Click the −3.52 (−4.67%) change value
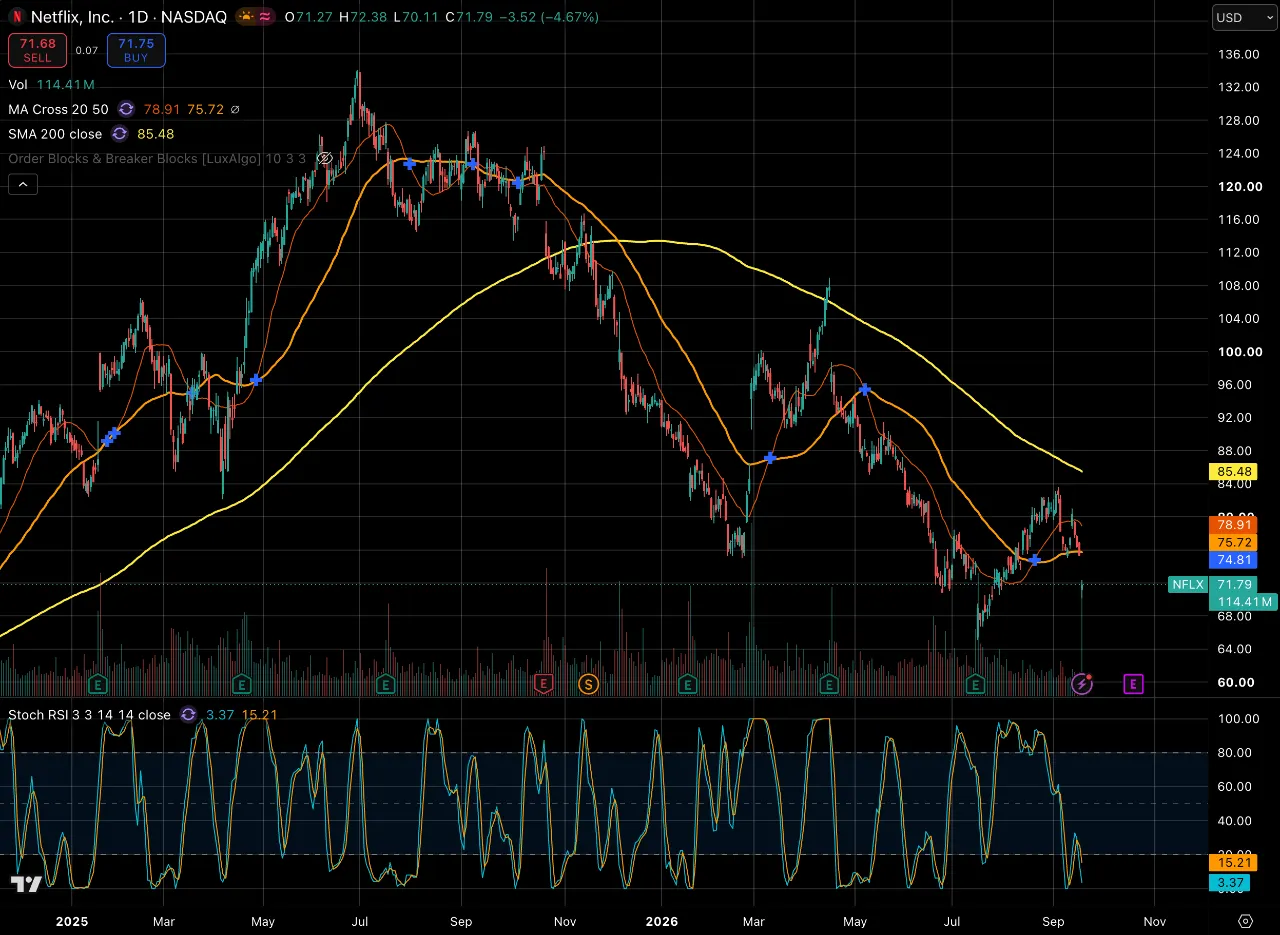This screenshot has width=1280, height=935. (x=548, y=17)
